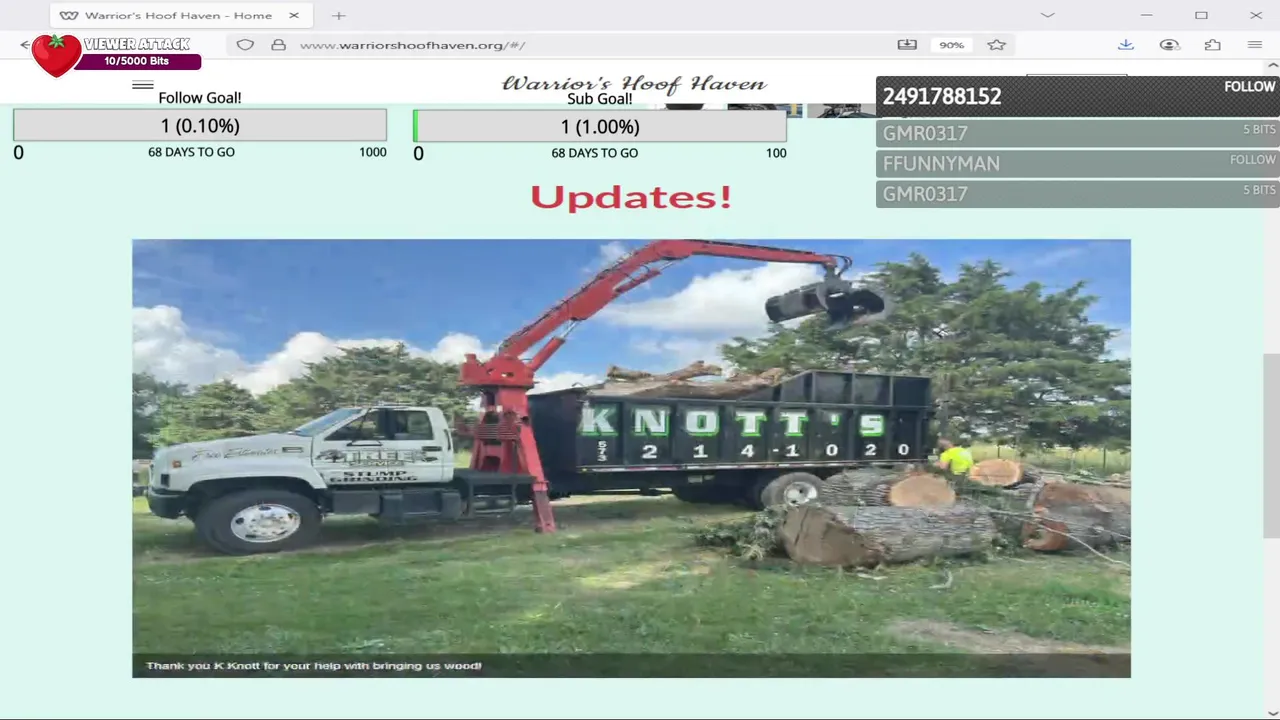The height and width of the screenshot is (720, 1280).
Task: Click the last GMR0317 5 bits entry
Action: coord(1077,193)
